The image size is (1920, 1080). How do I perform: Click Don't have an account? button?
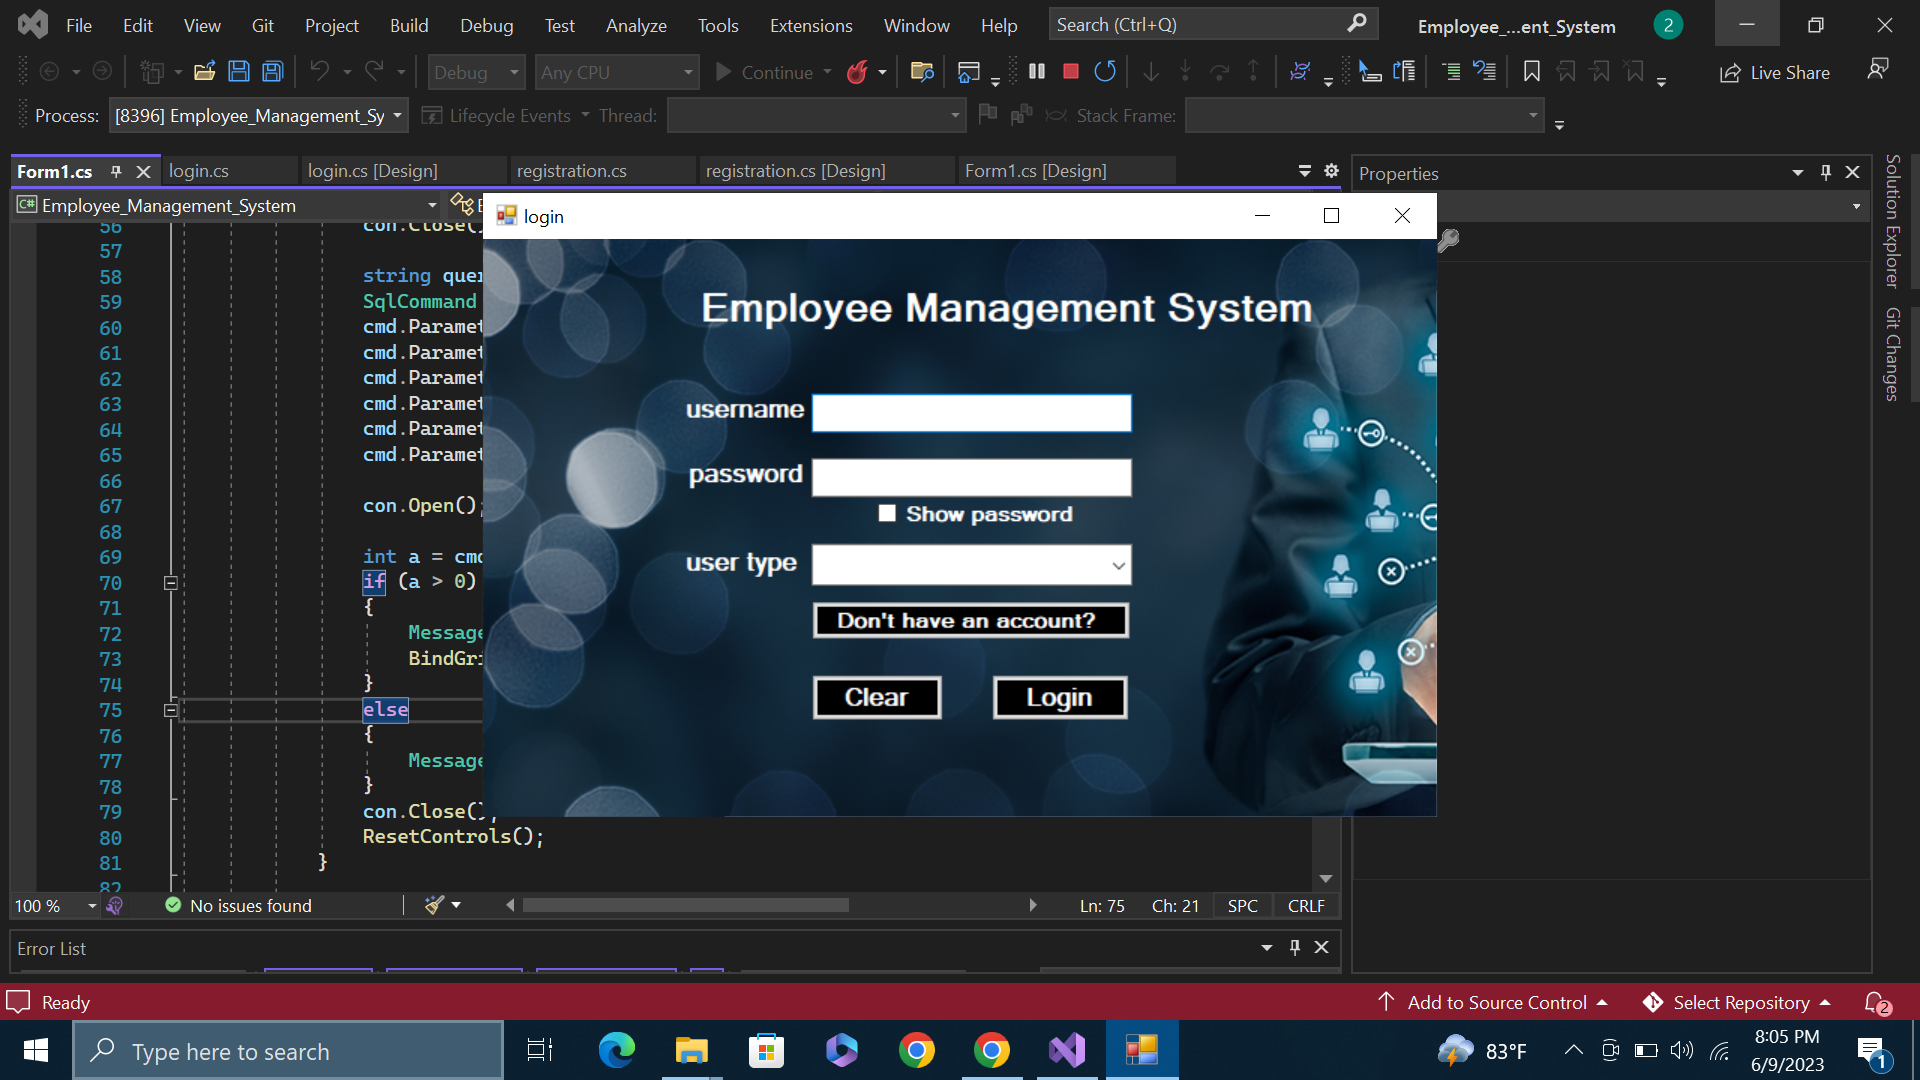tap(969, 620)
